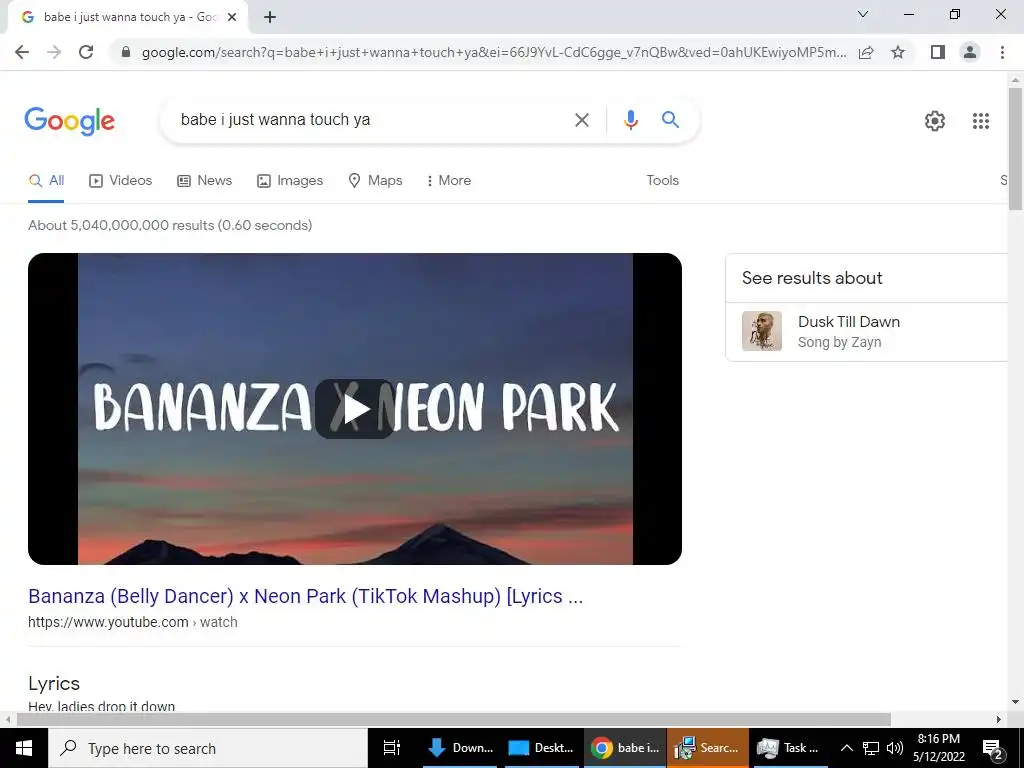Image resolution: width=1024 pixels, height=768 pixels.
Task: Click the results count text
Action: 170,225
